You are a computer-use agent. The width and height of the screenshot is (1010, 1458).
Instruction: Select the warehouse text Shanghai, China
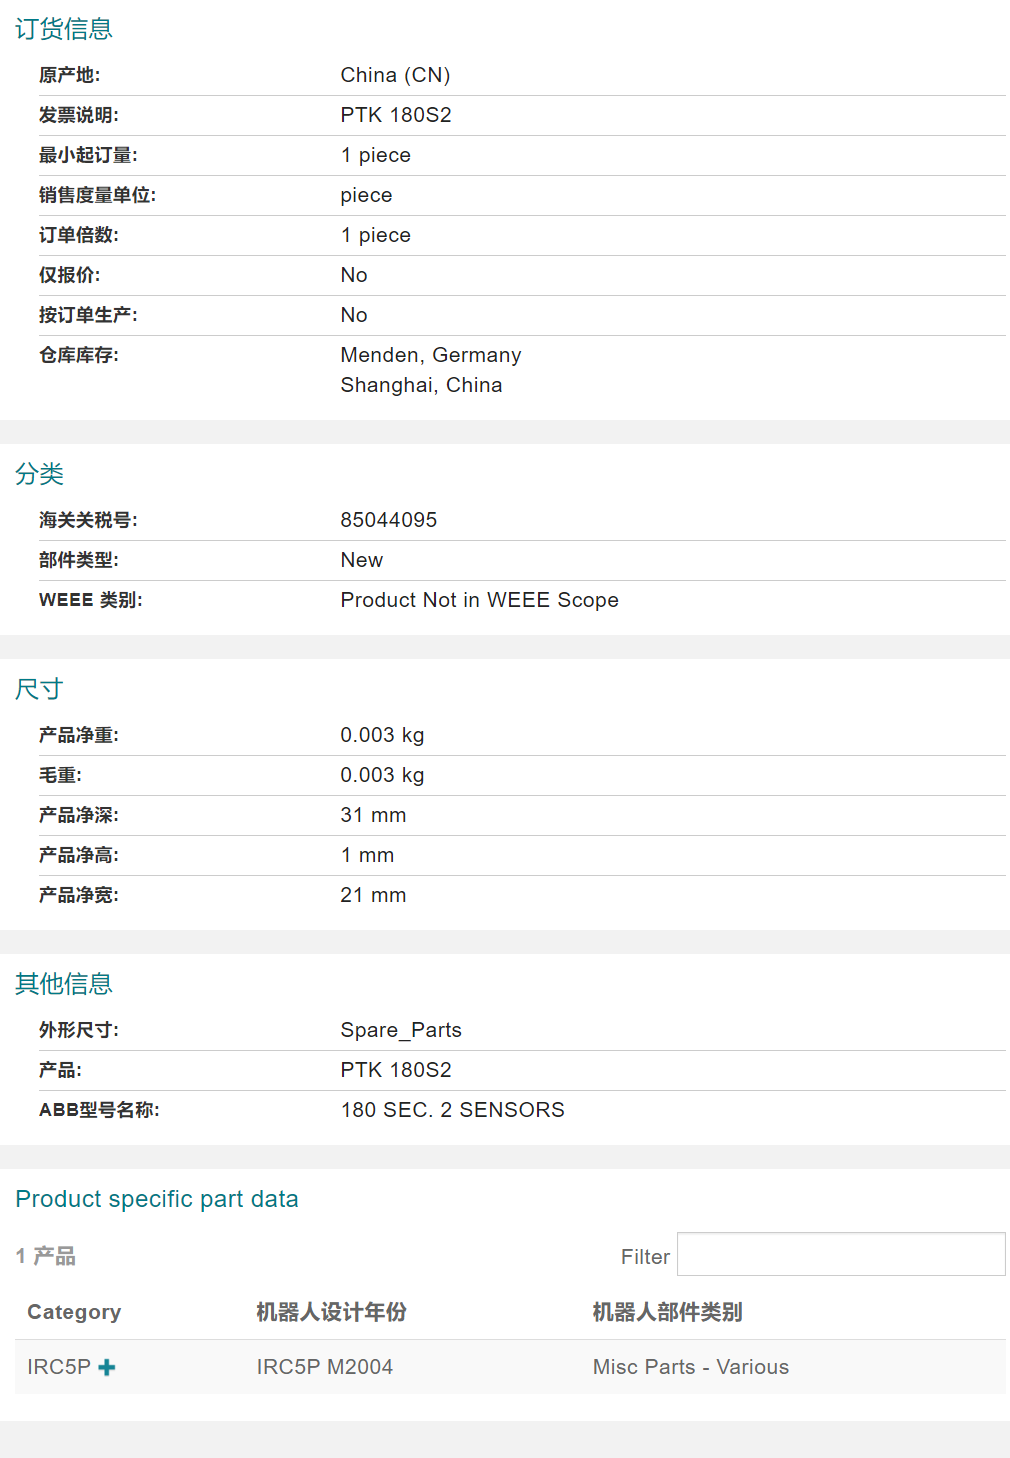[421, 385]
